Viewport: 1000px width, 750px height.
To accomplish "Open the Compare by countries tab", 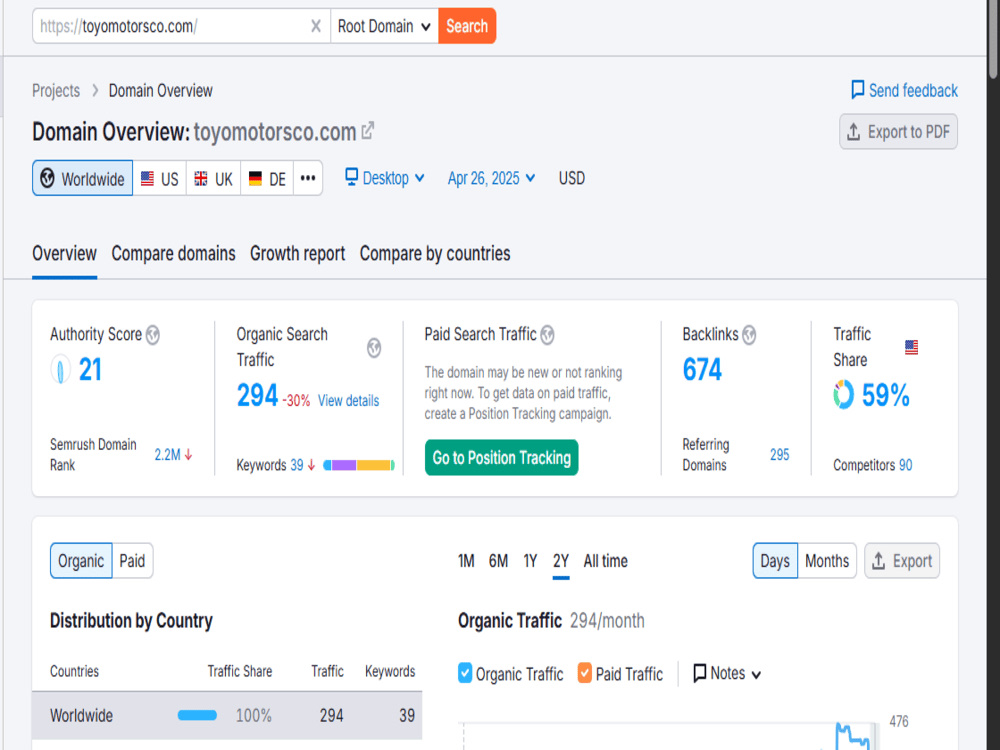I will point(435,253).
